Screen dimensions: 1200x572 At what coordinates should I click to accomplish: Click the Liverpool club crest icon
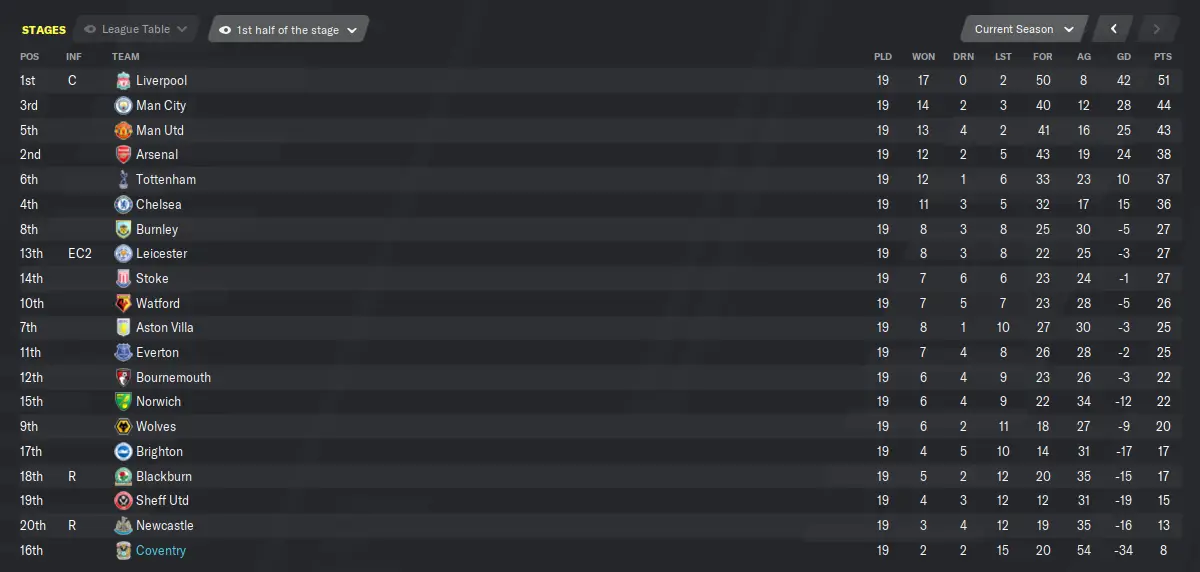(x=123, y=80)
